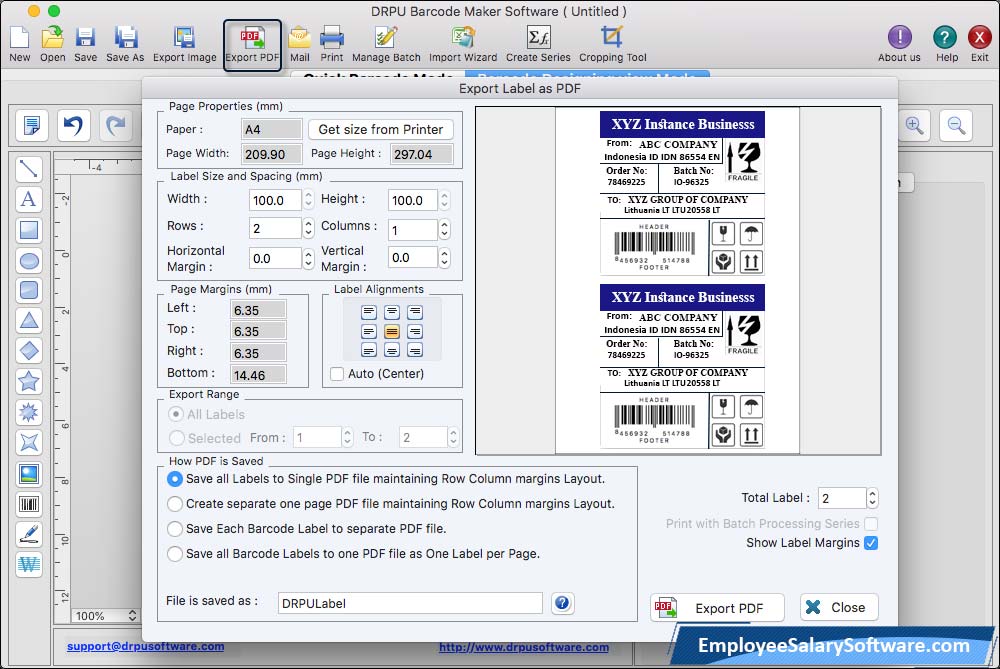Select the Line drawing tool
This screenshot has height=669, width=1000.
pyautogui.click(x=29, y=169)
